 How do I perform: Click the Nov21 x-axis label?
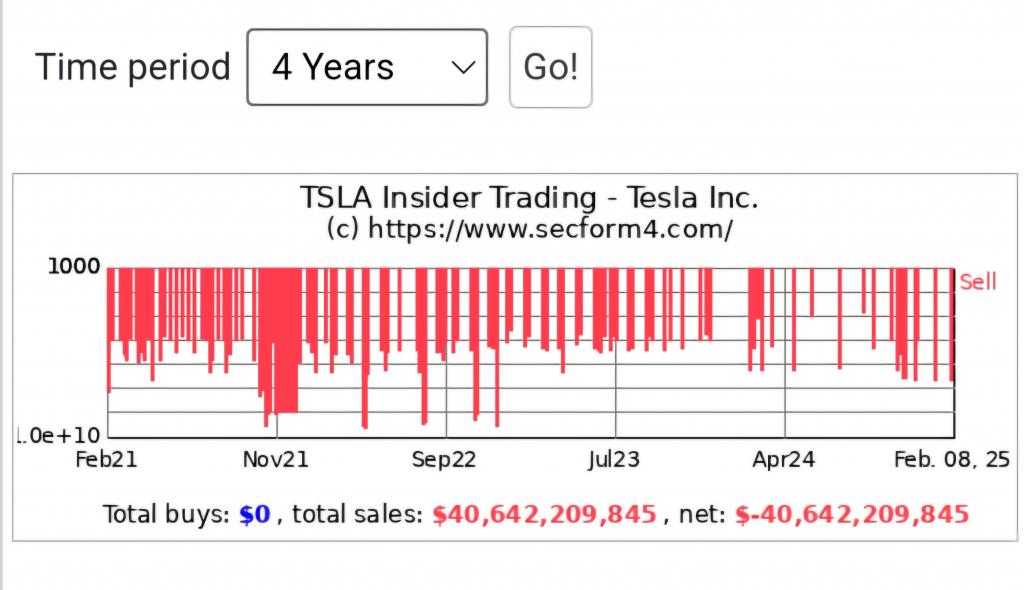[x=276, y=459]
